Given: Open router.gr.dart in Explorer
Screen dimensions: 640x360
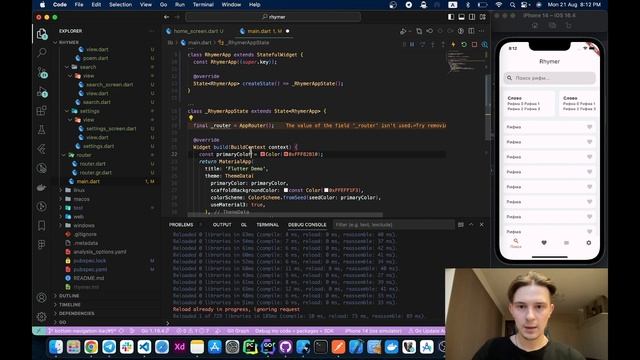Looking at the screenshot, I should pos(96,173).
